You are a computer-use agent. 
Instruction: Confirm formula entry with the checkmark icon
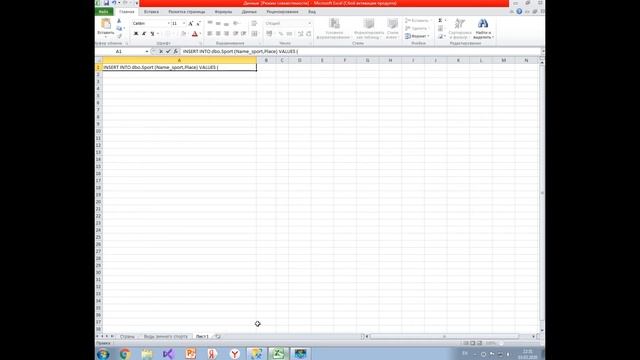click(x=168, y=51)
